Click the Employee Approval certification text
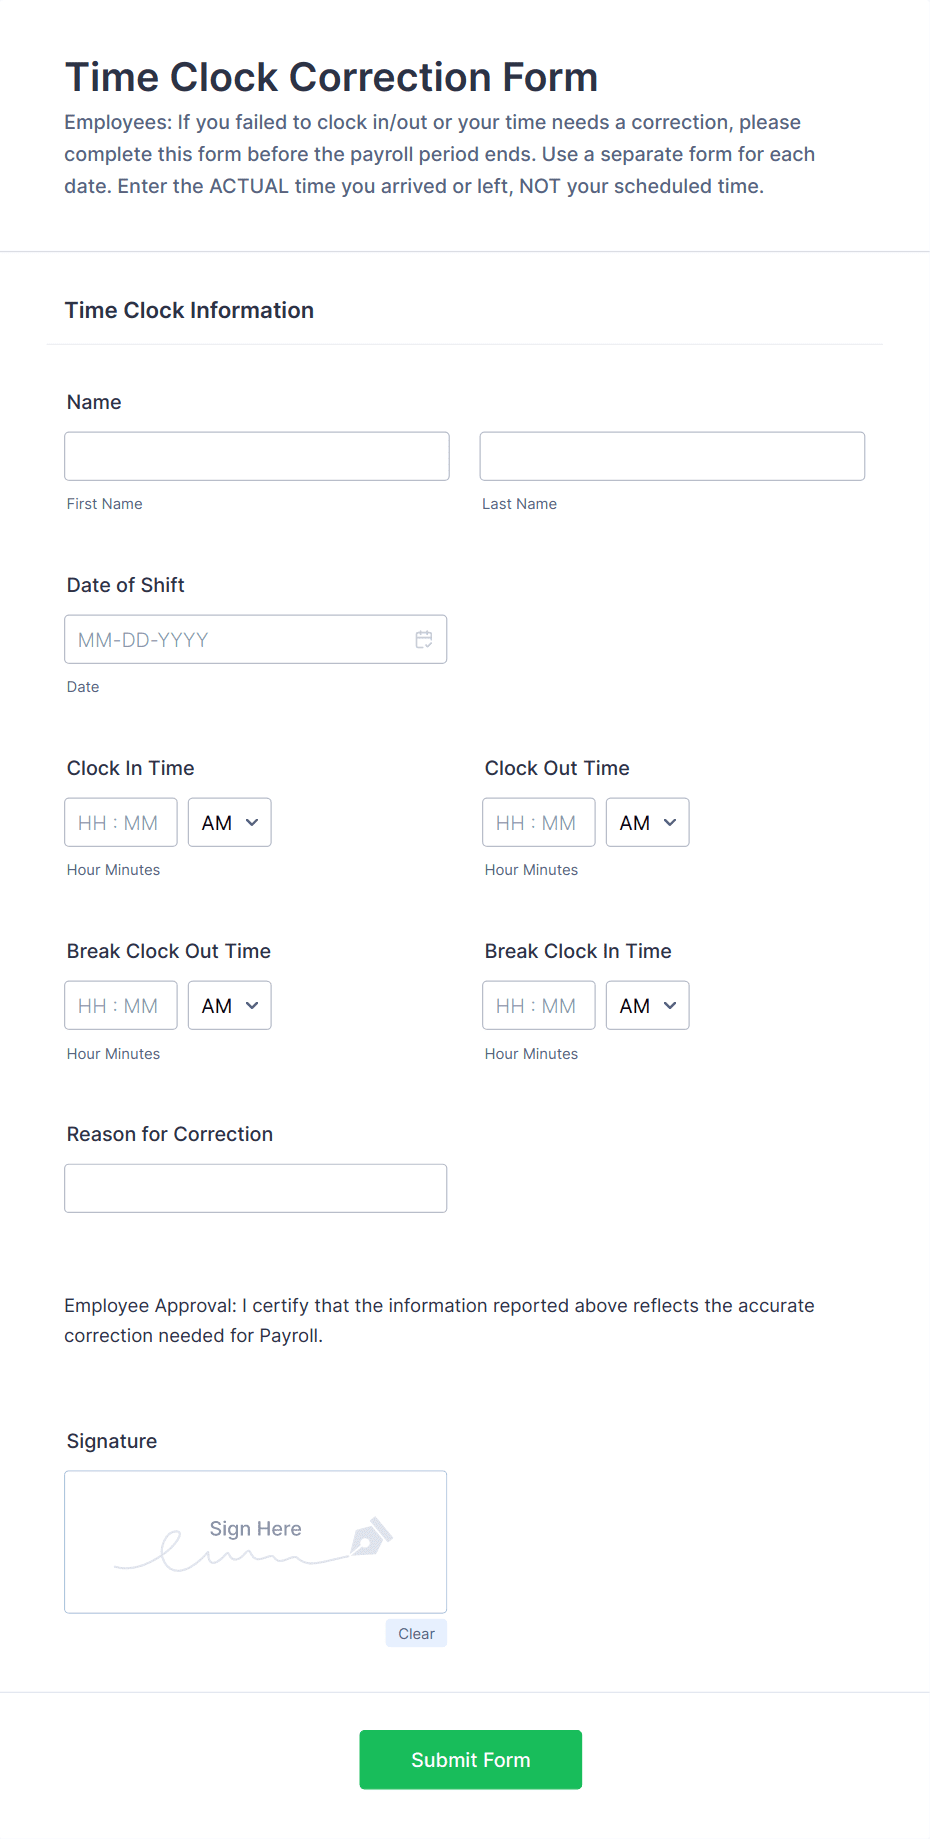Image resolution: width=930 pixels, height=1839 pixels. tap(439, 1320)
